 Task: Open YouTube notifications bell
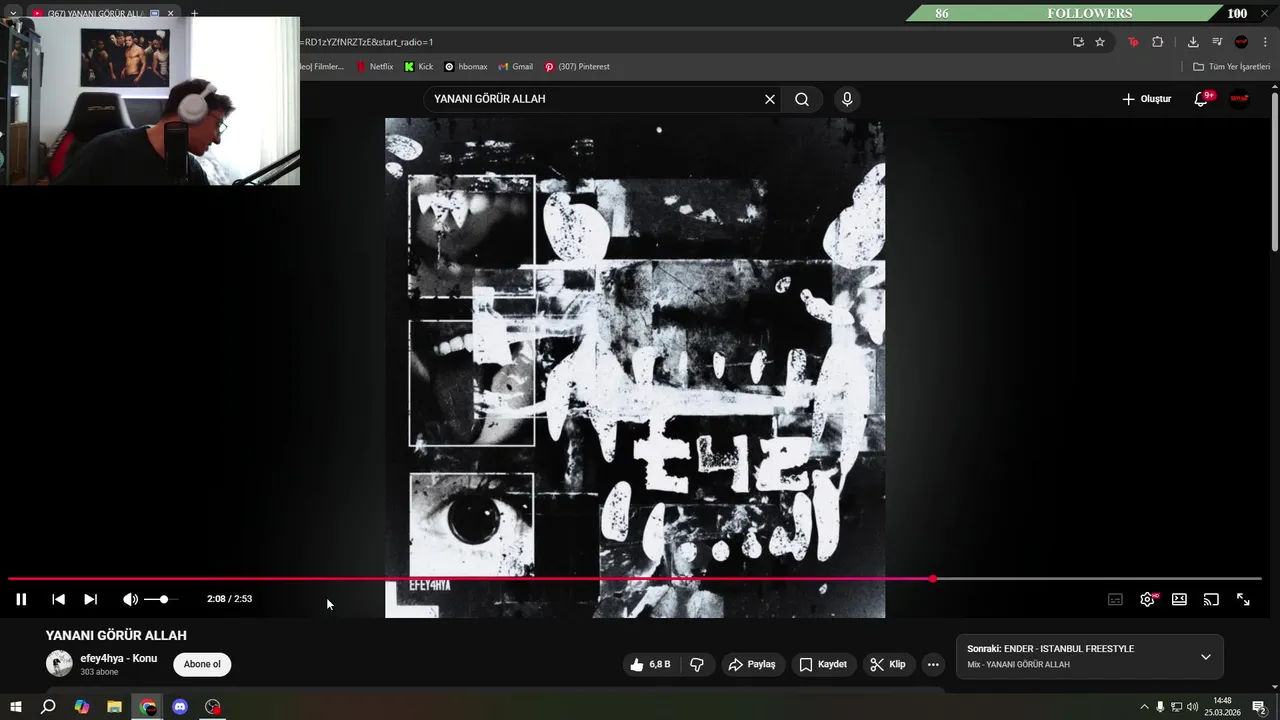coord(1202,99)
